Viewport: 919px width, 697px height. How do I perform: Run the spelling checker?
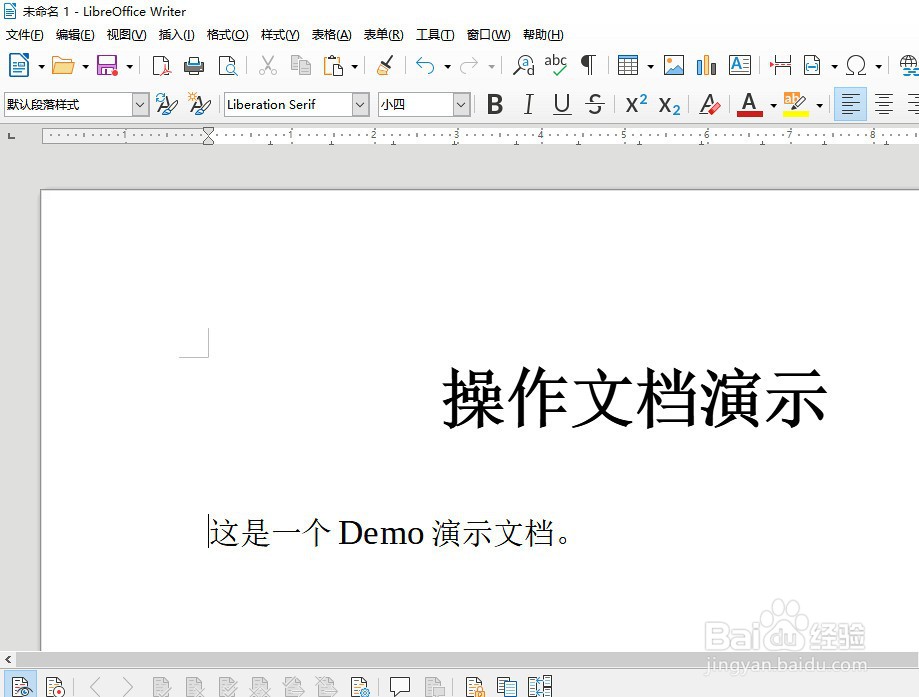(556, 65)
